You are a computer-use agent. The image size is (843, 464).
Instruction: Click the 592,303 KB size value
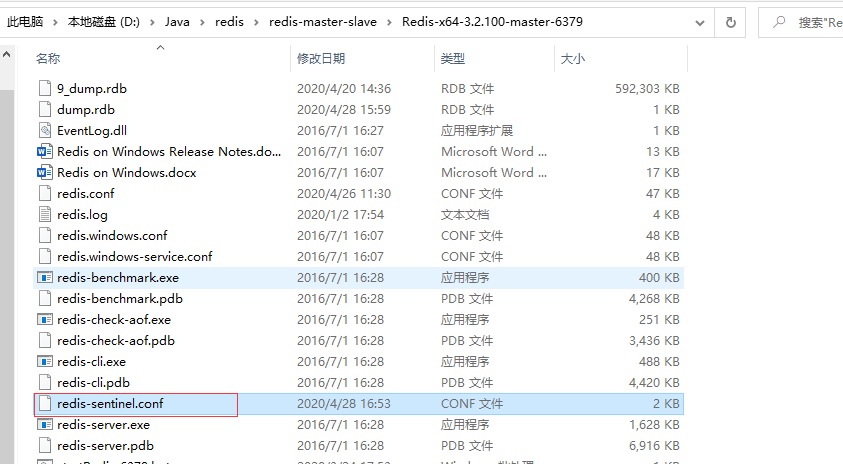[647, 89]
